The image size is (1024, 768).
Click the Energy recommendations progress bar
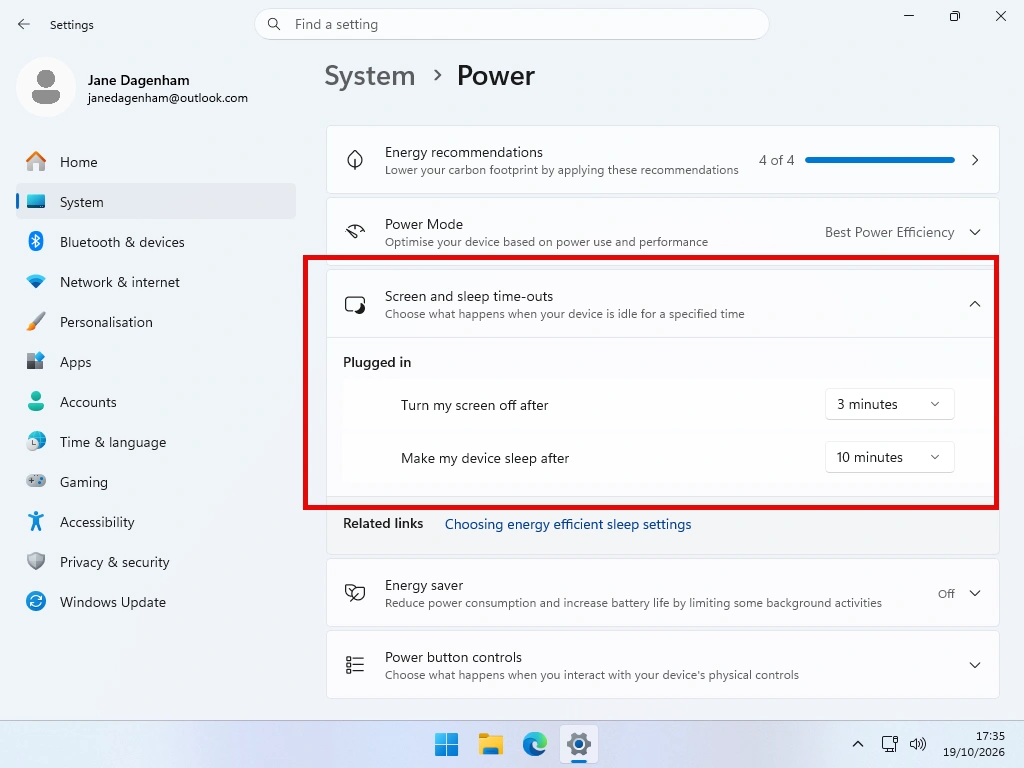pyautogui.click(x=880, y=160)
